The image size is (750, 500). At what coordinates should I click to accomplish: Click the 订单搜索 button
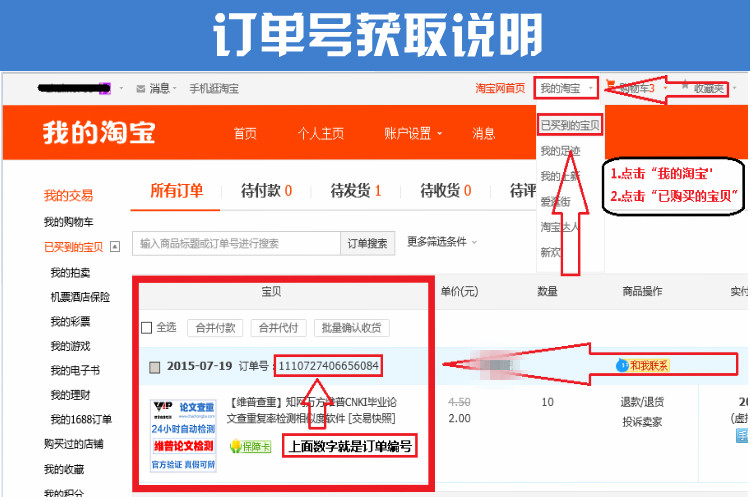(367, 244)
